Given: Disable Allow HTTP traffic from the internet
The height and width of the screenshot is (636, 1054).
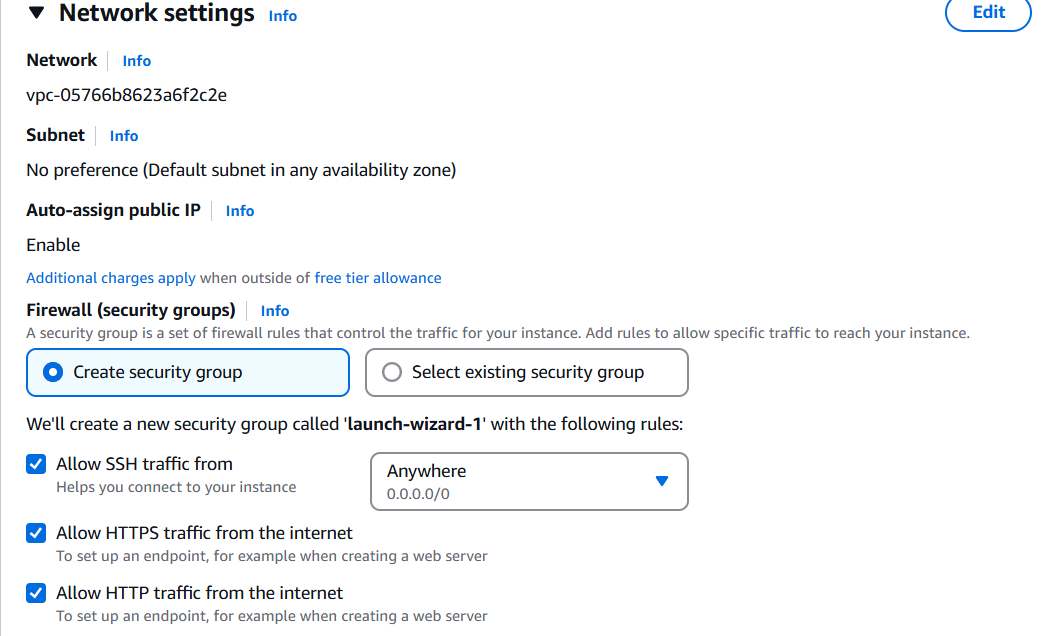Looking at the screenshot, I should pyautogui.click(x=36, y=593).
